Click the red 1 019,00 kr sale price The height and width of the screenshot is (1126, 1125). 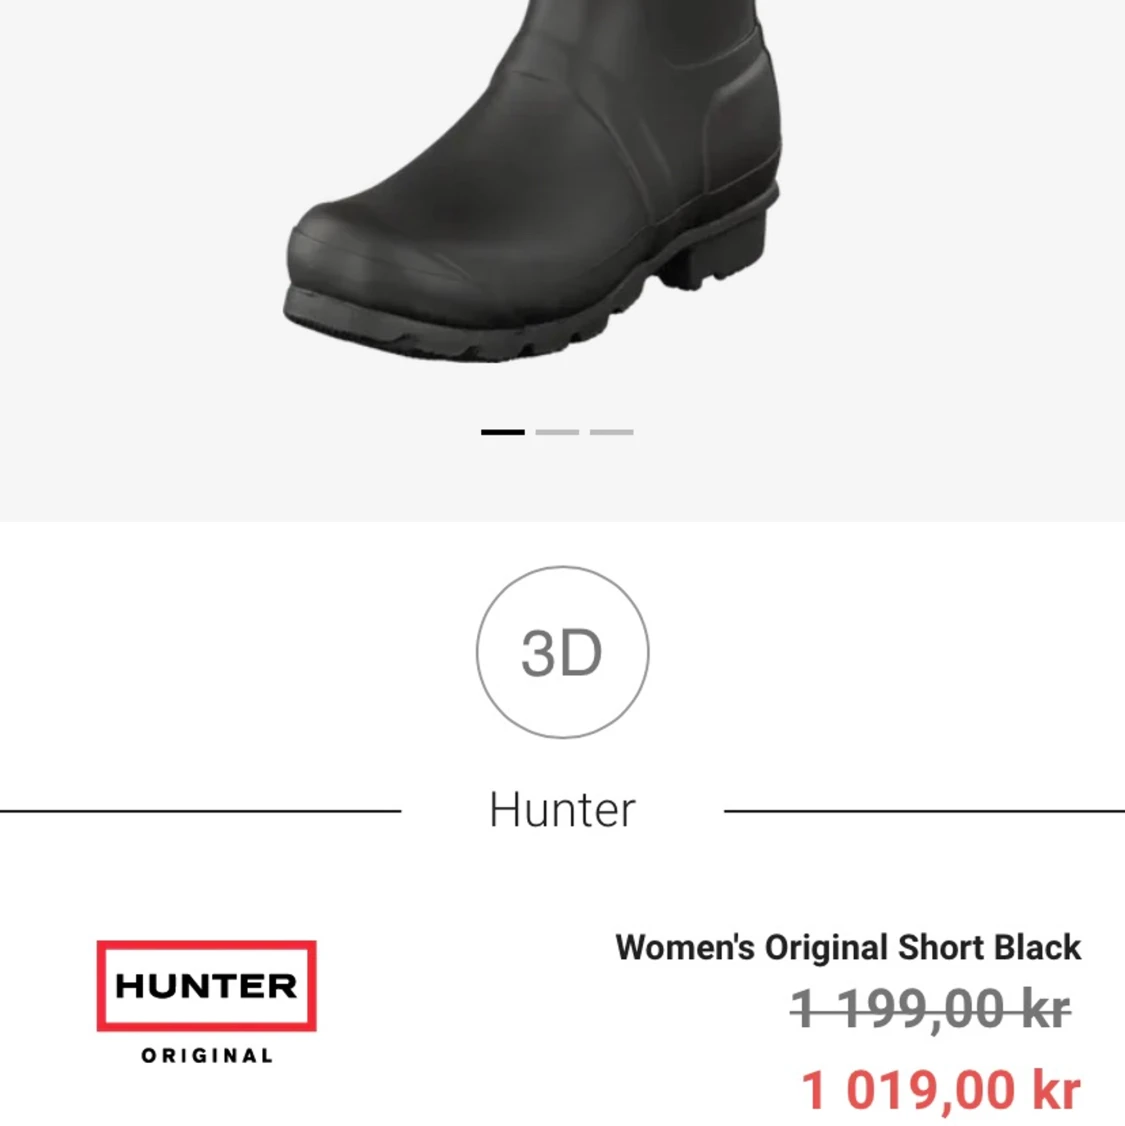(940, 1089)
